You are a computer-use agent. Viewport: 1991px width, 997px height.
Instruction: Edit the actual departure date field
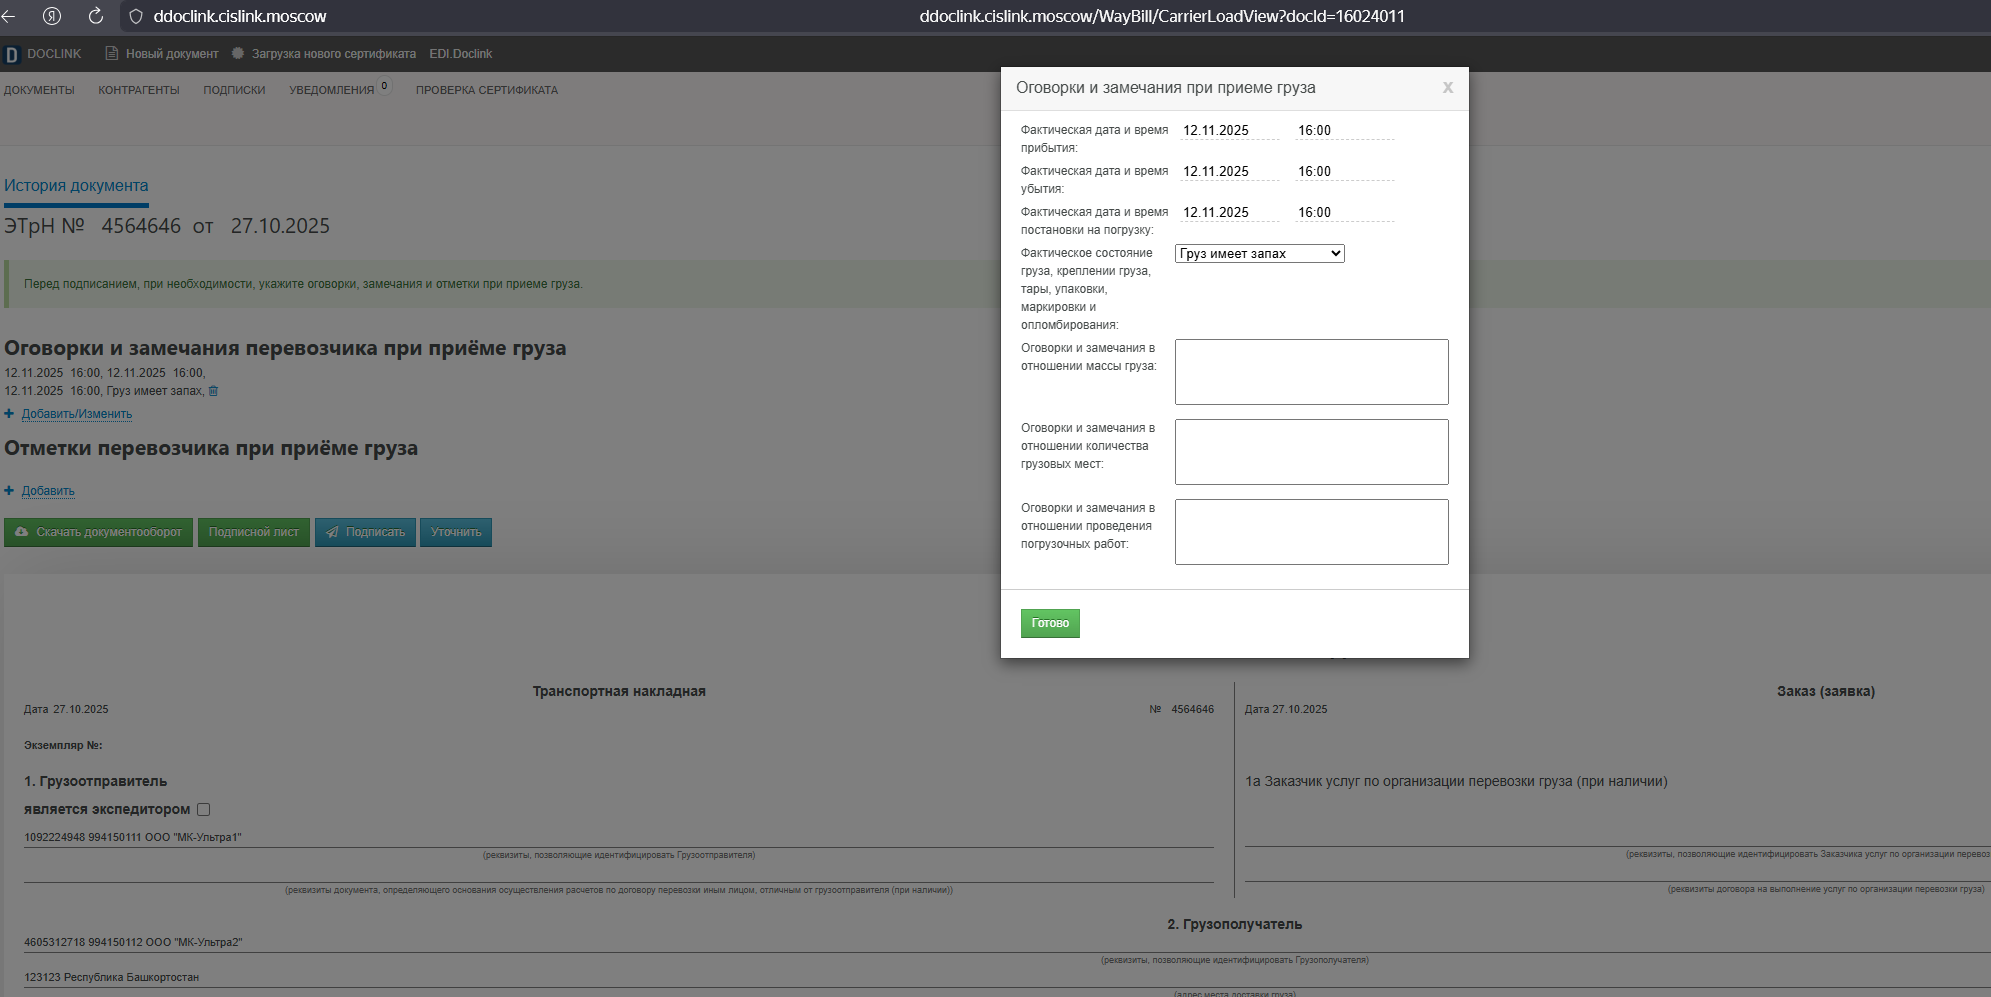pyautogui.click(x=1229, y=172)
